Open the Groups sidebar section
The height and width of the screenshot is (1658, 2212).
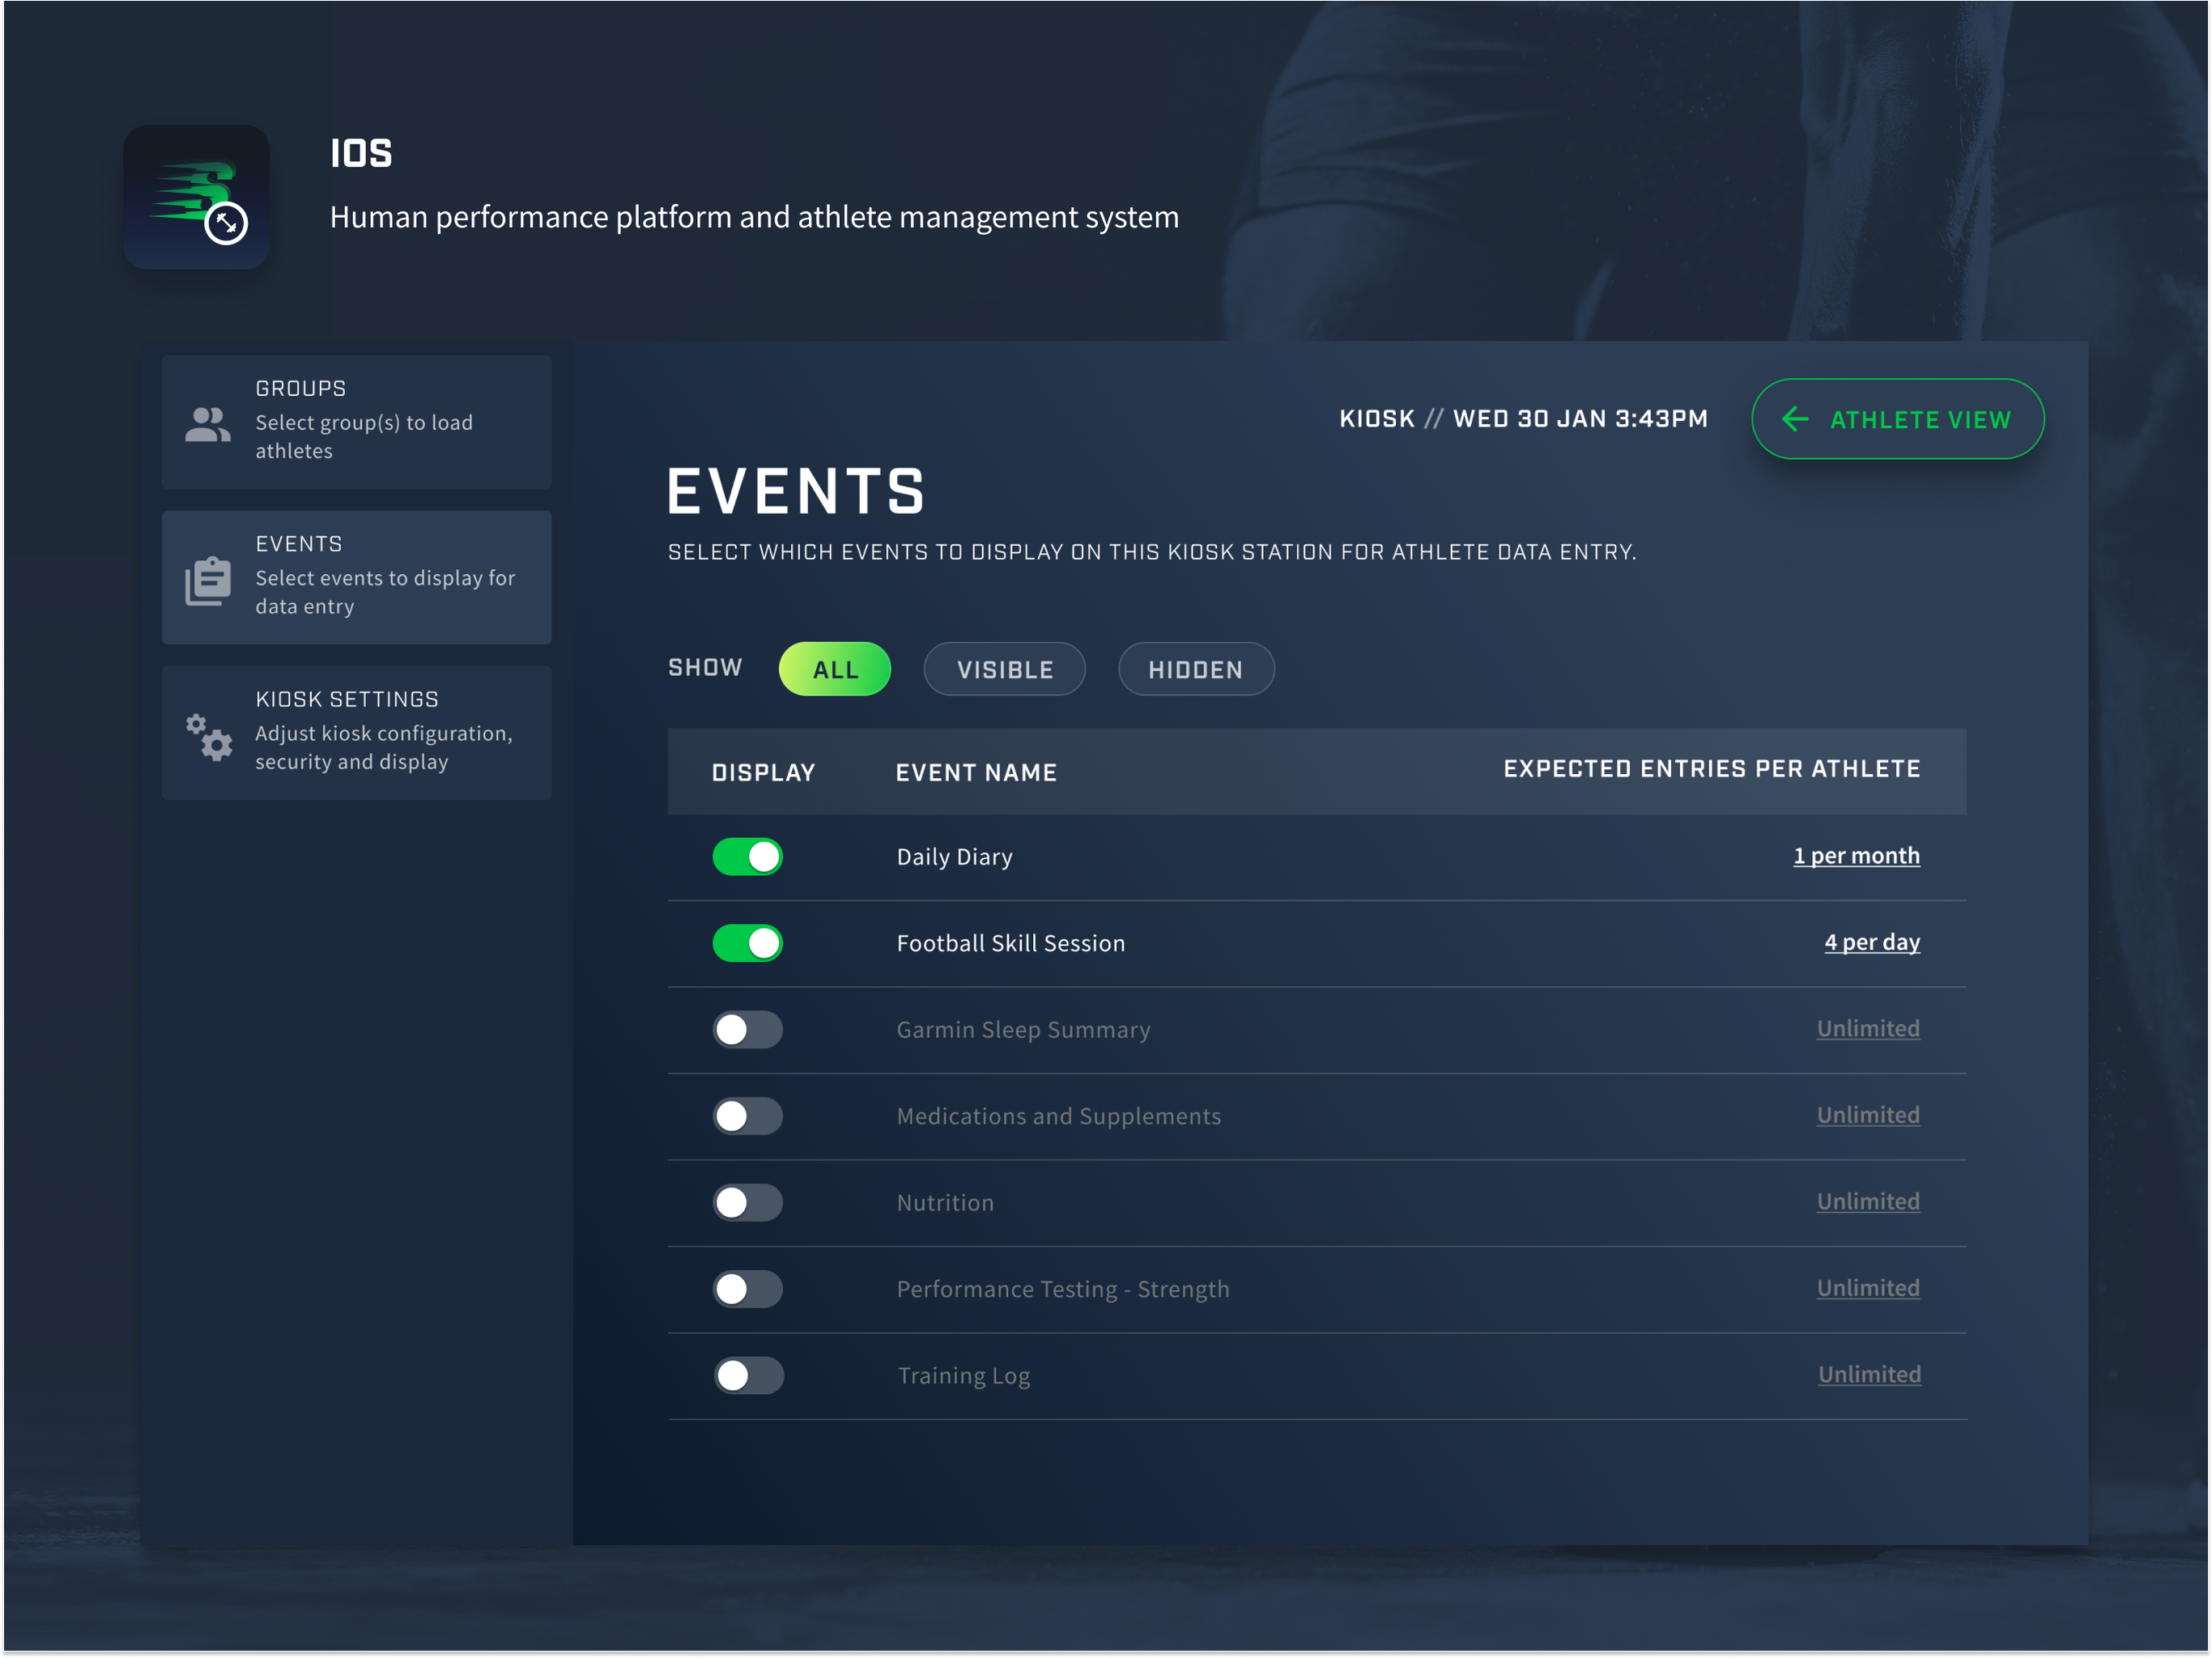pyautogui.click(x=357, y=421)
